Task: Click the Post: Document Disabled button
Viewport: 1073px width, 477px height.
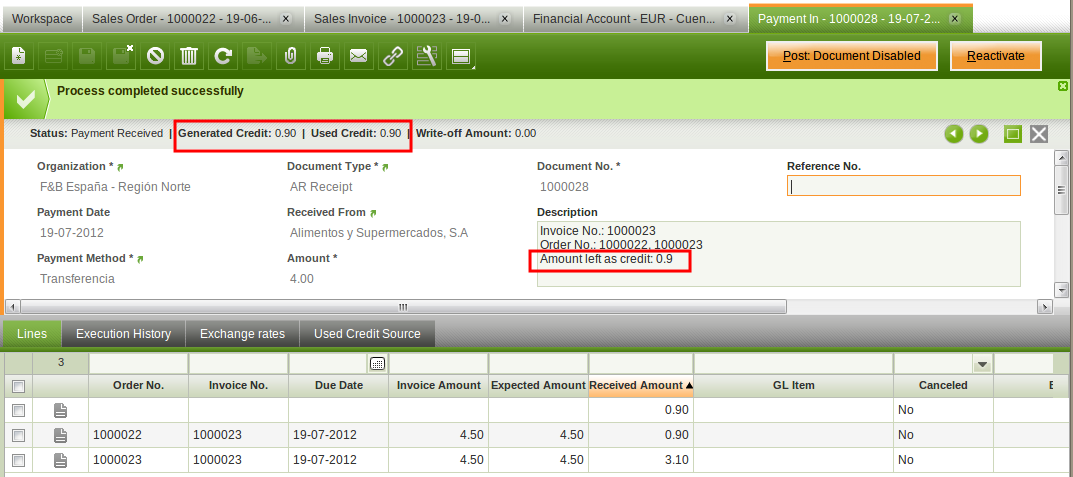Action: [x=851, y=56]
